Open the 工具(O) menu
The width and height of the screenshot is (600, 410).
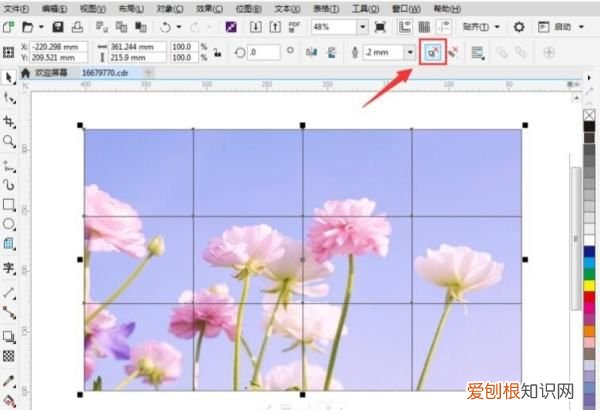[365, 8]
